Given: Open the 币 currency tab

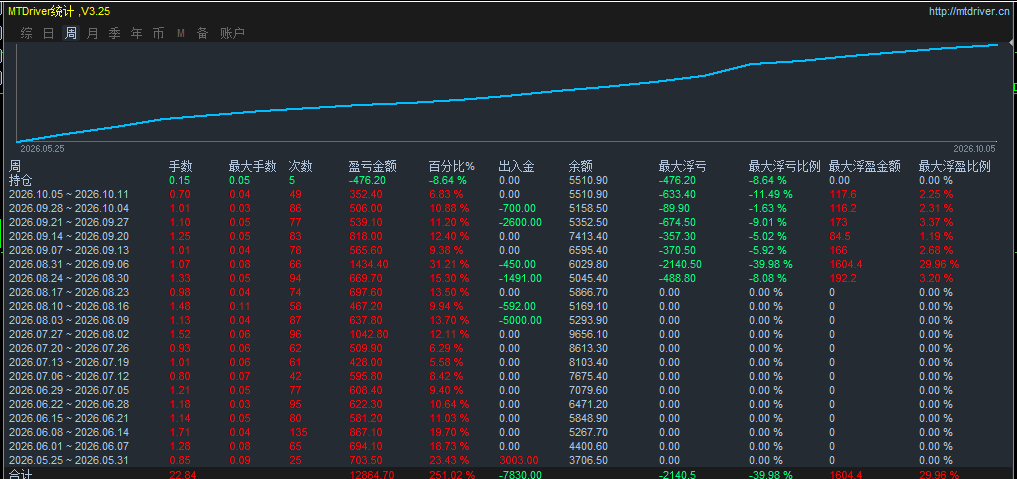Looking at the screenshot, I should pos(159,33).
